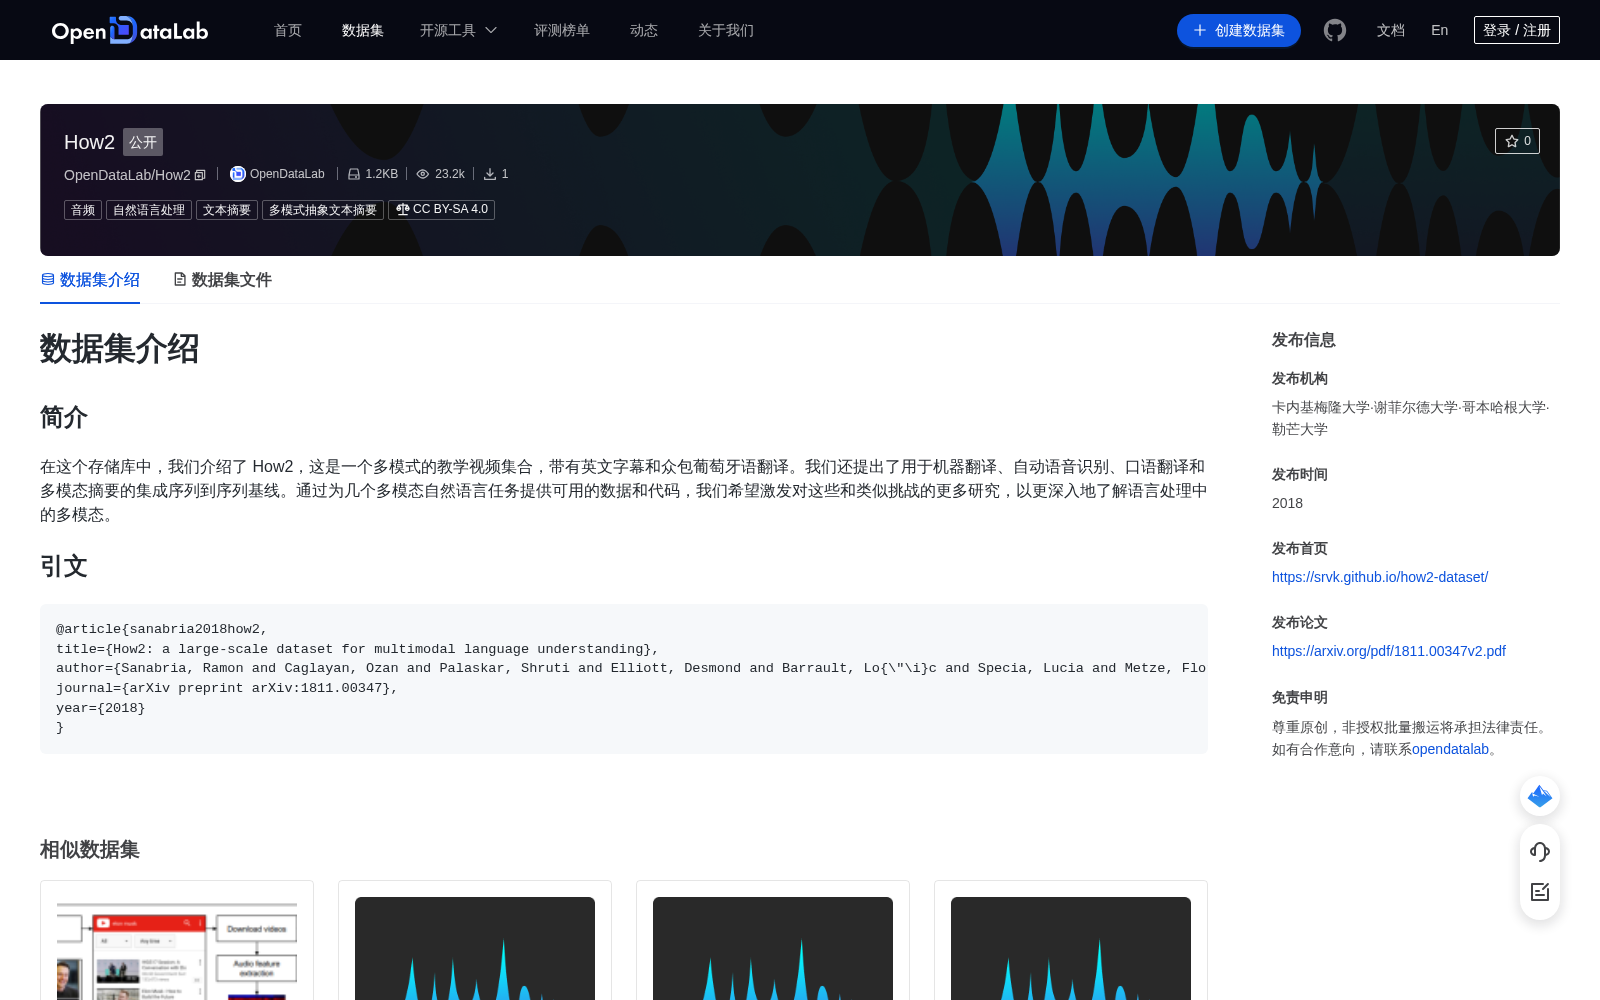Viewport: 1600px width, 1000px height.
Task: Open the 动态 navigation item
Action: 644,30
